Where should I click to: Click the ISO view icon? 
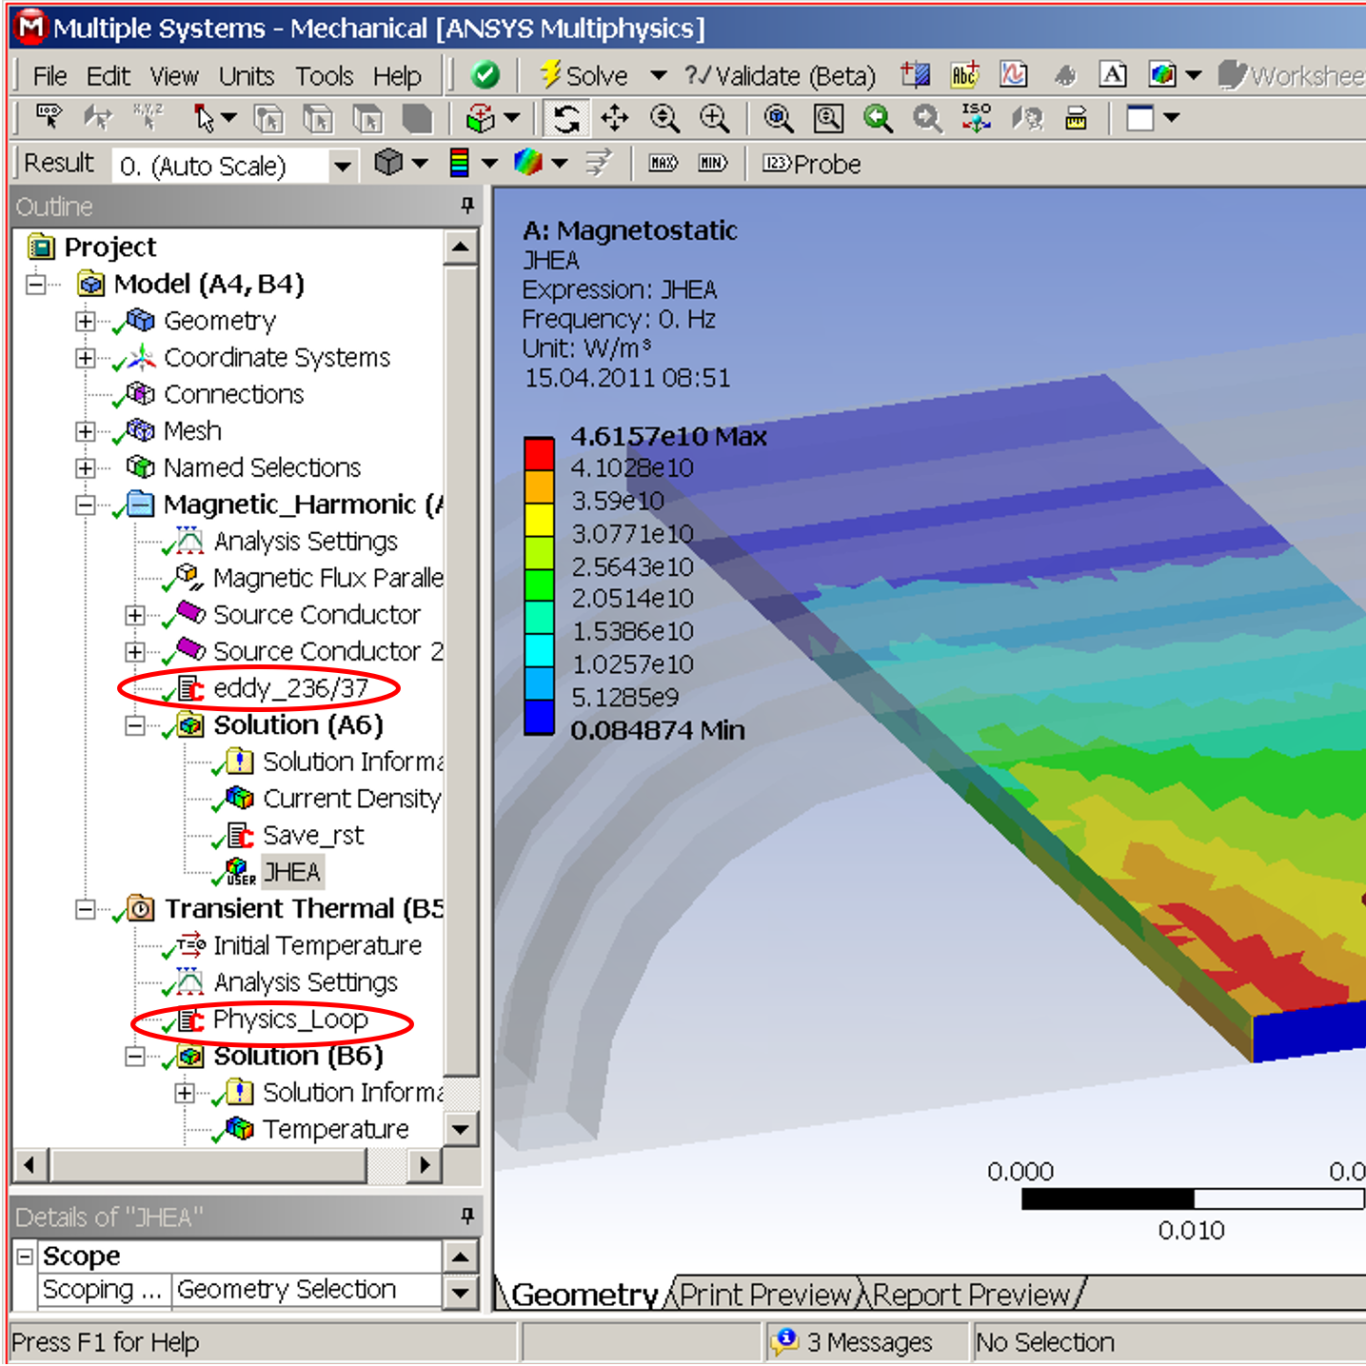point(976,118)
